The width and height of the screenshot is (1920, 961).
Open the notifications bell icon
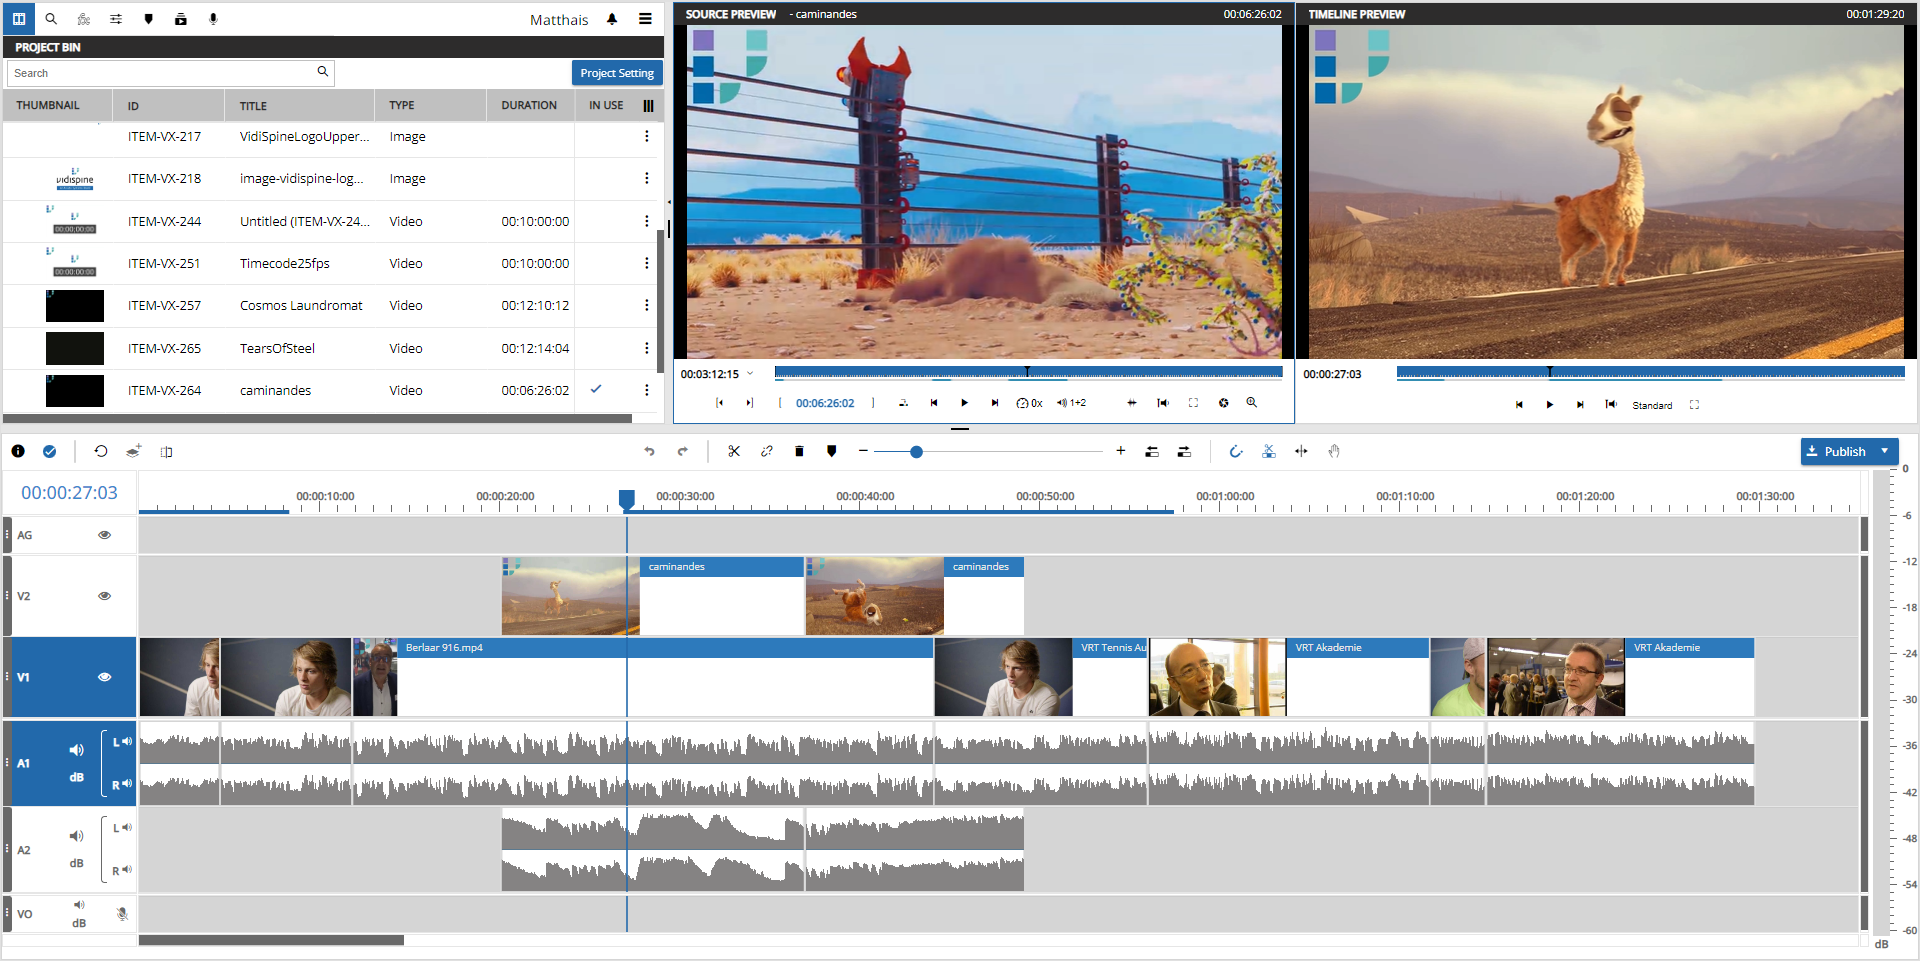coord(612,19)
